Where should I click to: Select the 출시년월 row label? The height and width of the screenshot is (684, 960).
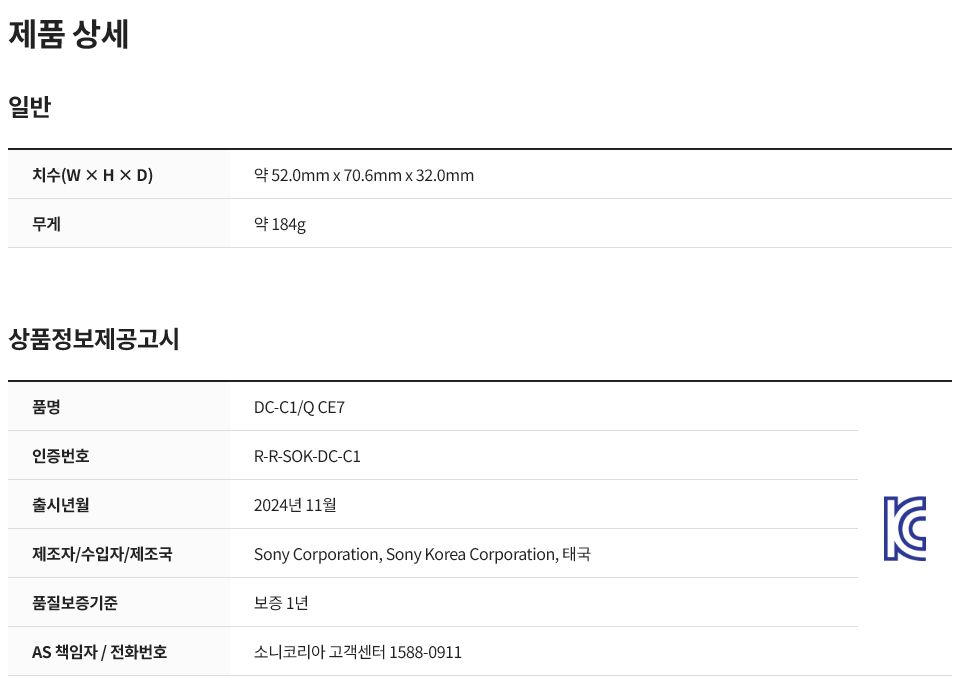click(61, 505)
